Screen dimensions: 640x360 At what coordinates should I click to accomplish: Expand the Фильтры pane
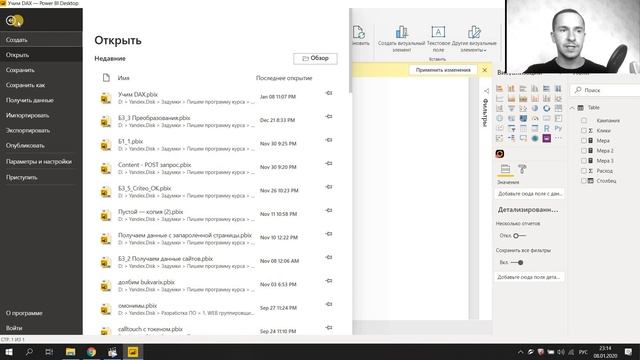486,91
